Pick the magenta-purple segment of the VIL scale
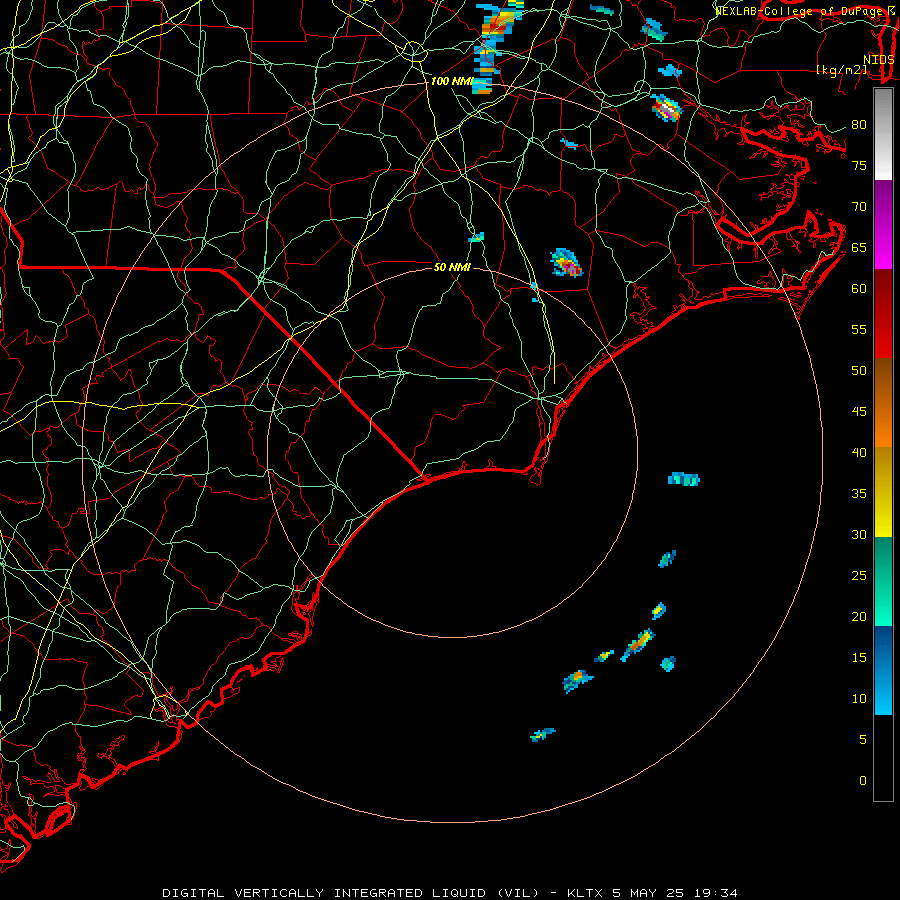The height and width of the screenshot is (900, 900). tap(883, 224)
